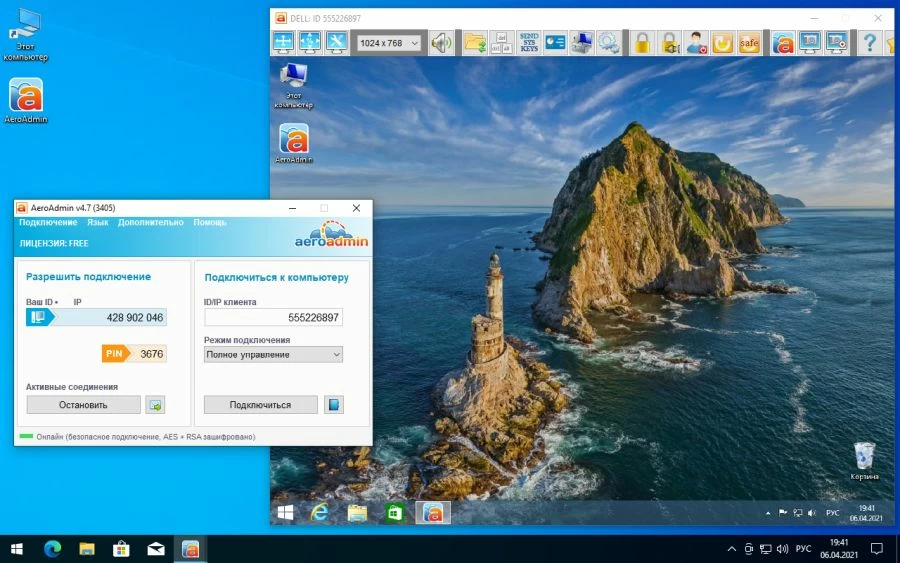900x563 pixels.
Task: Open the help question mark icon
Action: pyautogui.click(x=870, y=43)
